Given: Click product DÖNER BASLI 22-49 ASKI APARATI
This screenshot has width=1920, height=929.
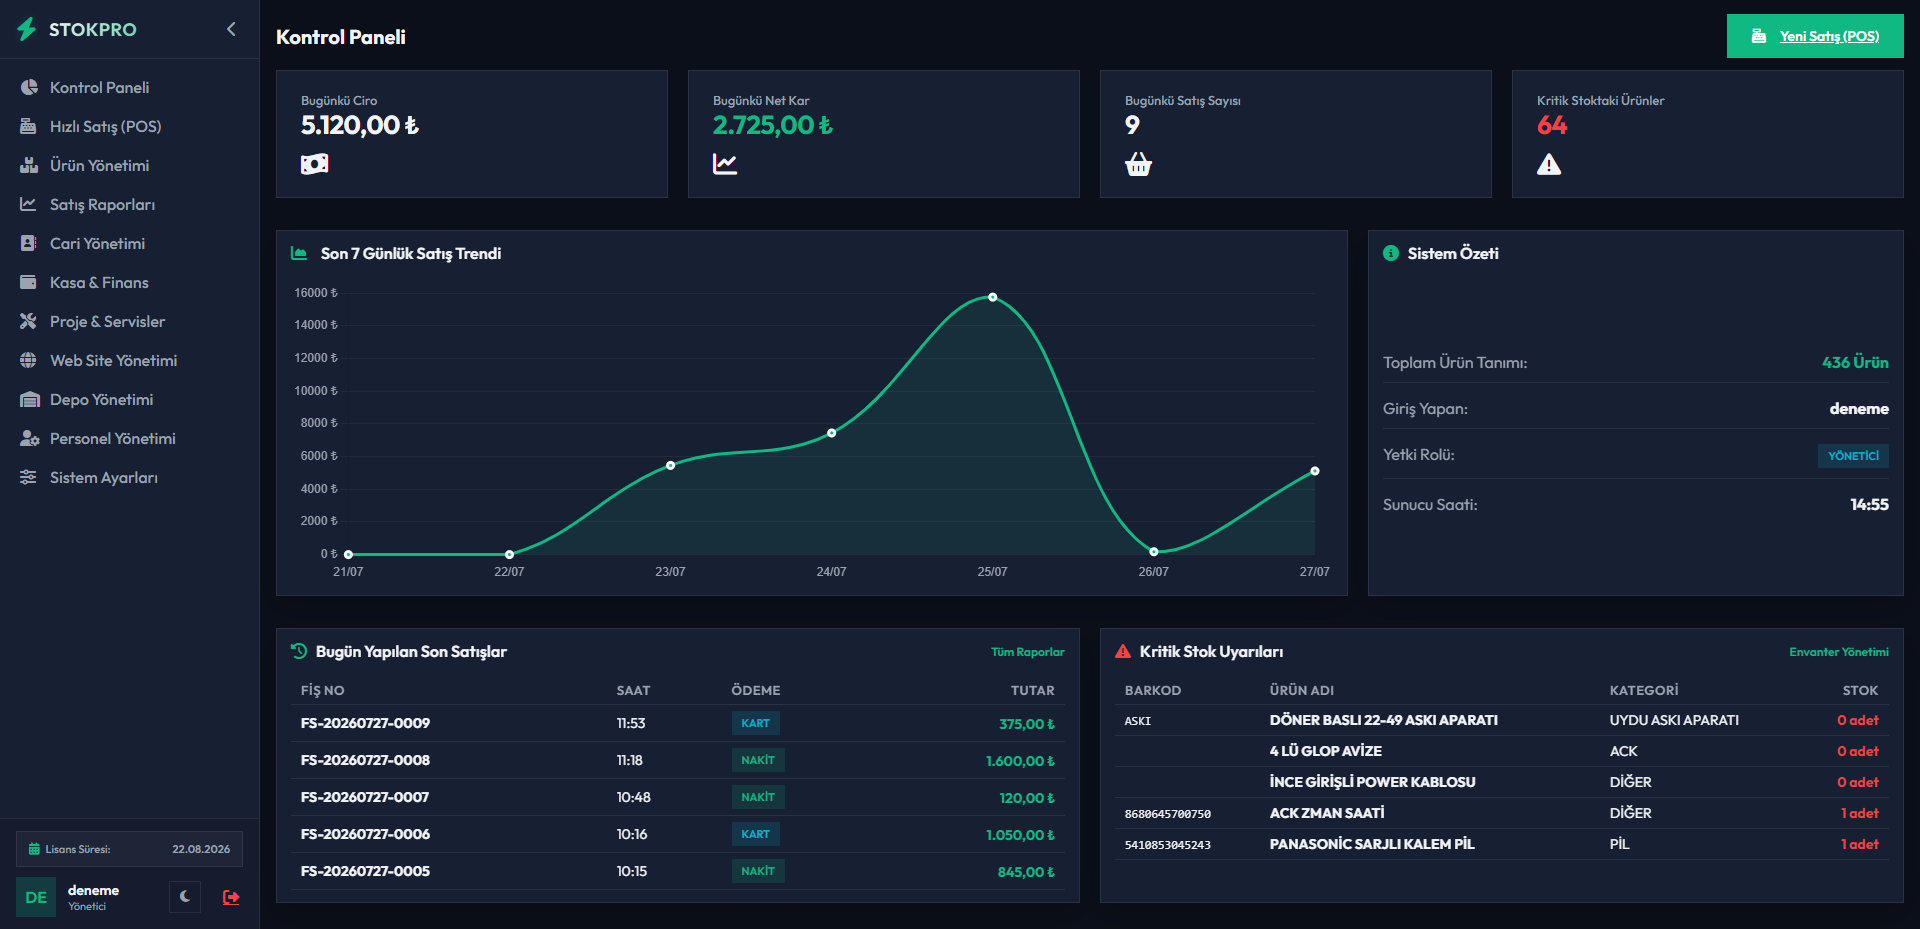Looking at the screenshot, I should coord(1384,720).
